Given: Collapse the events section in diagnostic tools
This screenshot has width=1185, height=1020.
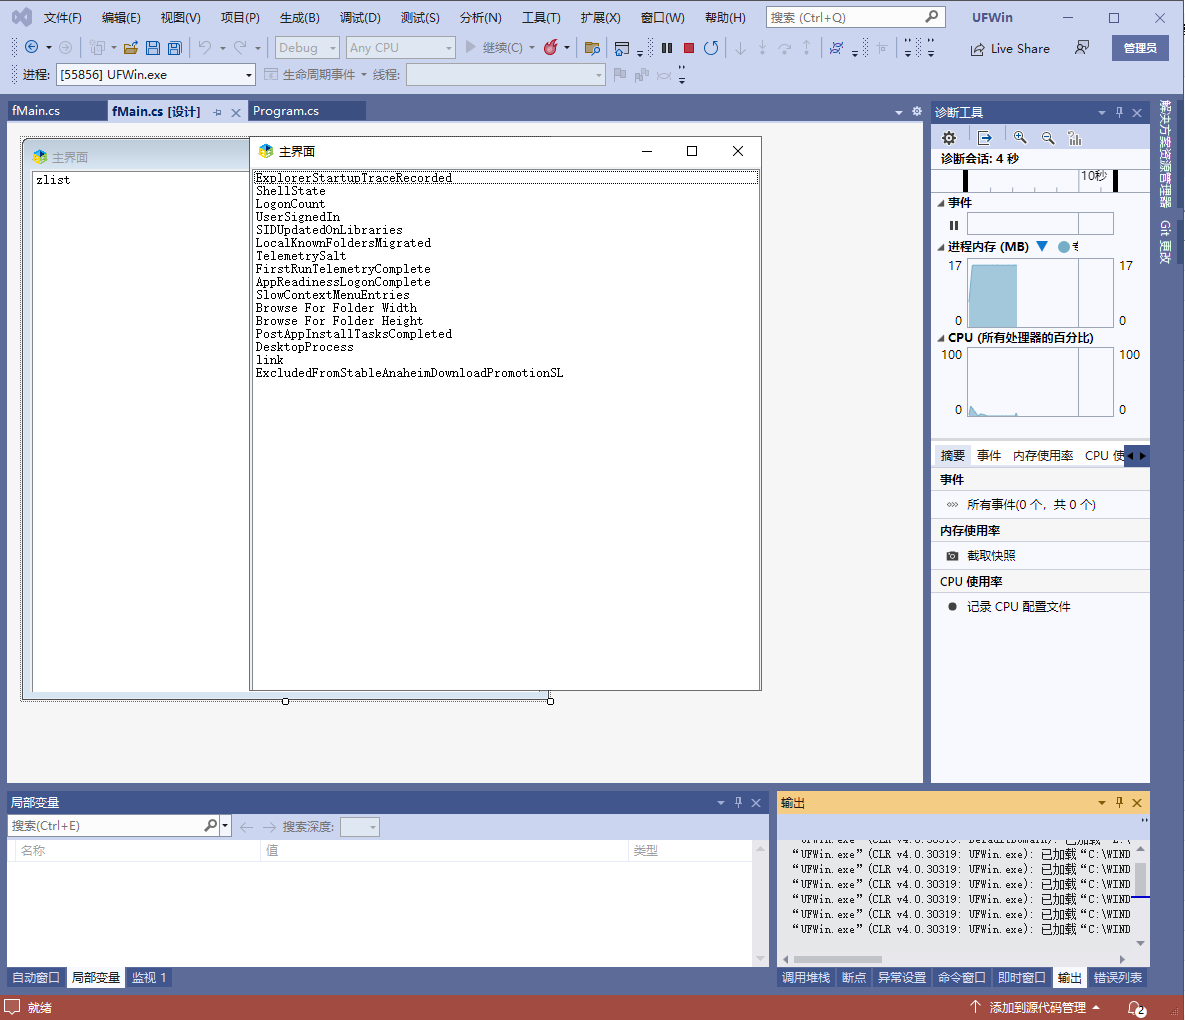Looking at the screenshot, I should tap(941, 203).
